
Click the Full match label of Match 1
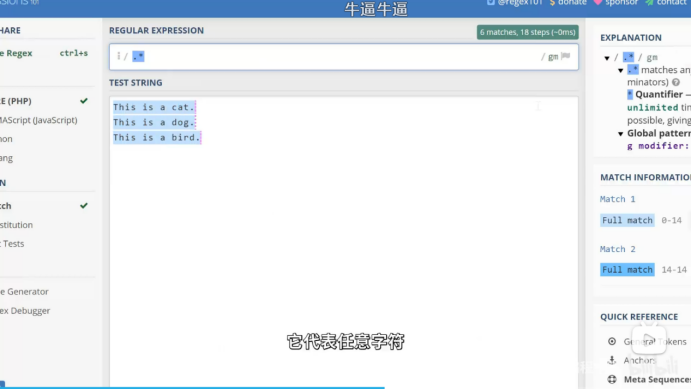tap(627, 220)
